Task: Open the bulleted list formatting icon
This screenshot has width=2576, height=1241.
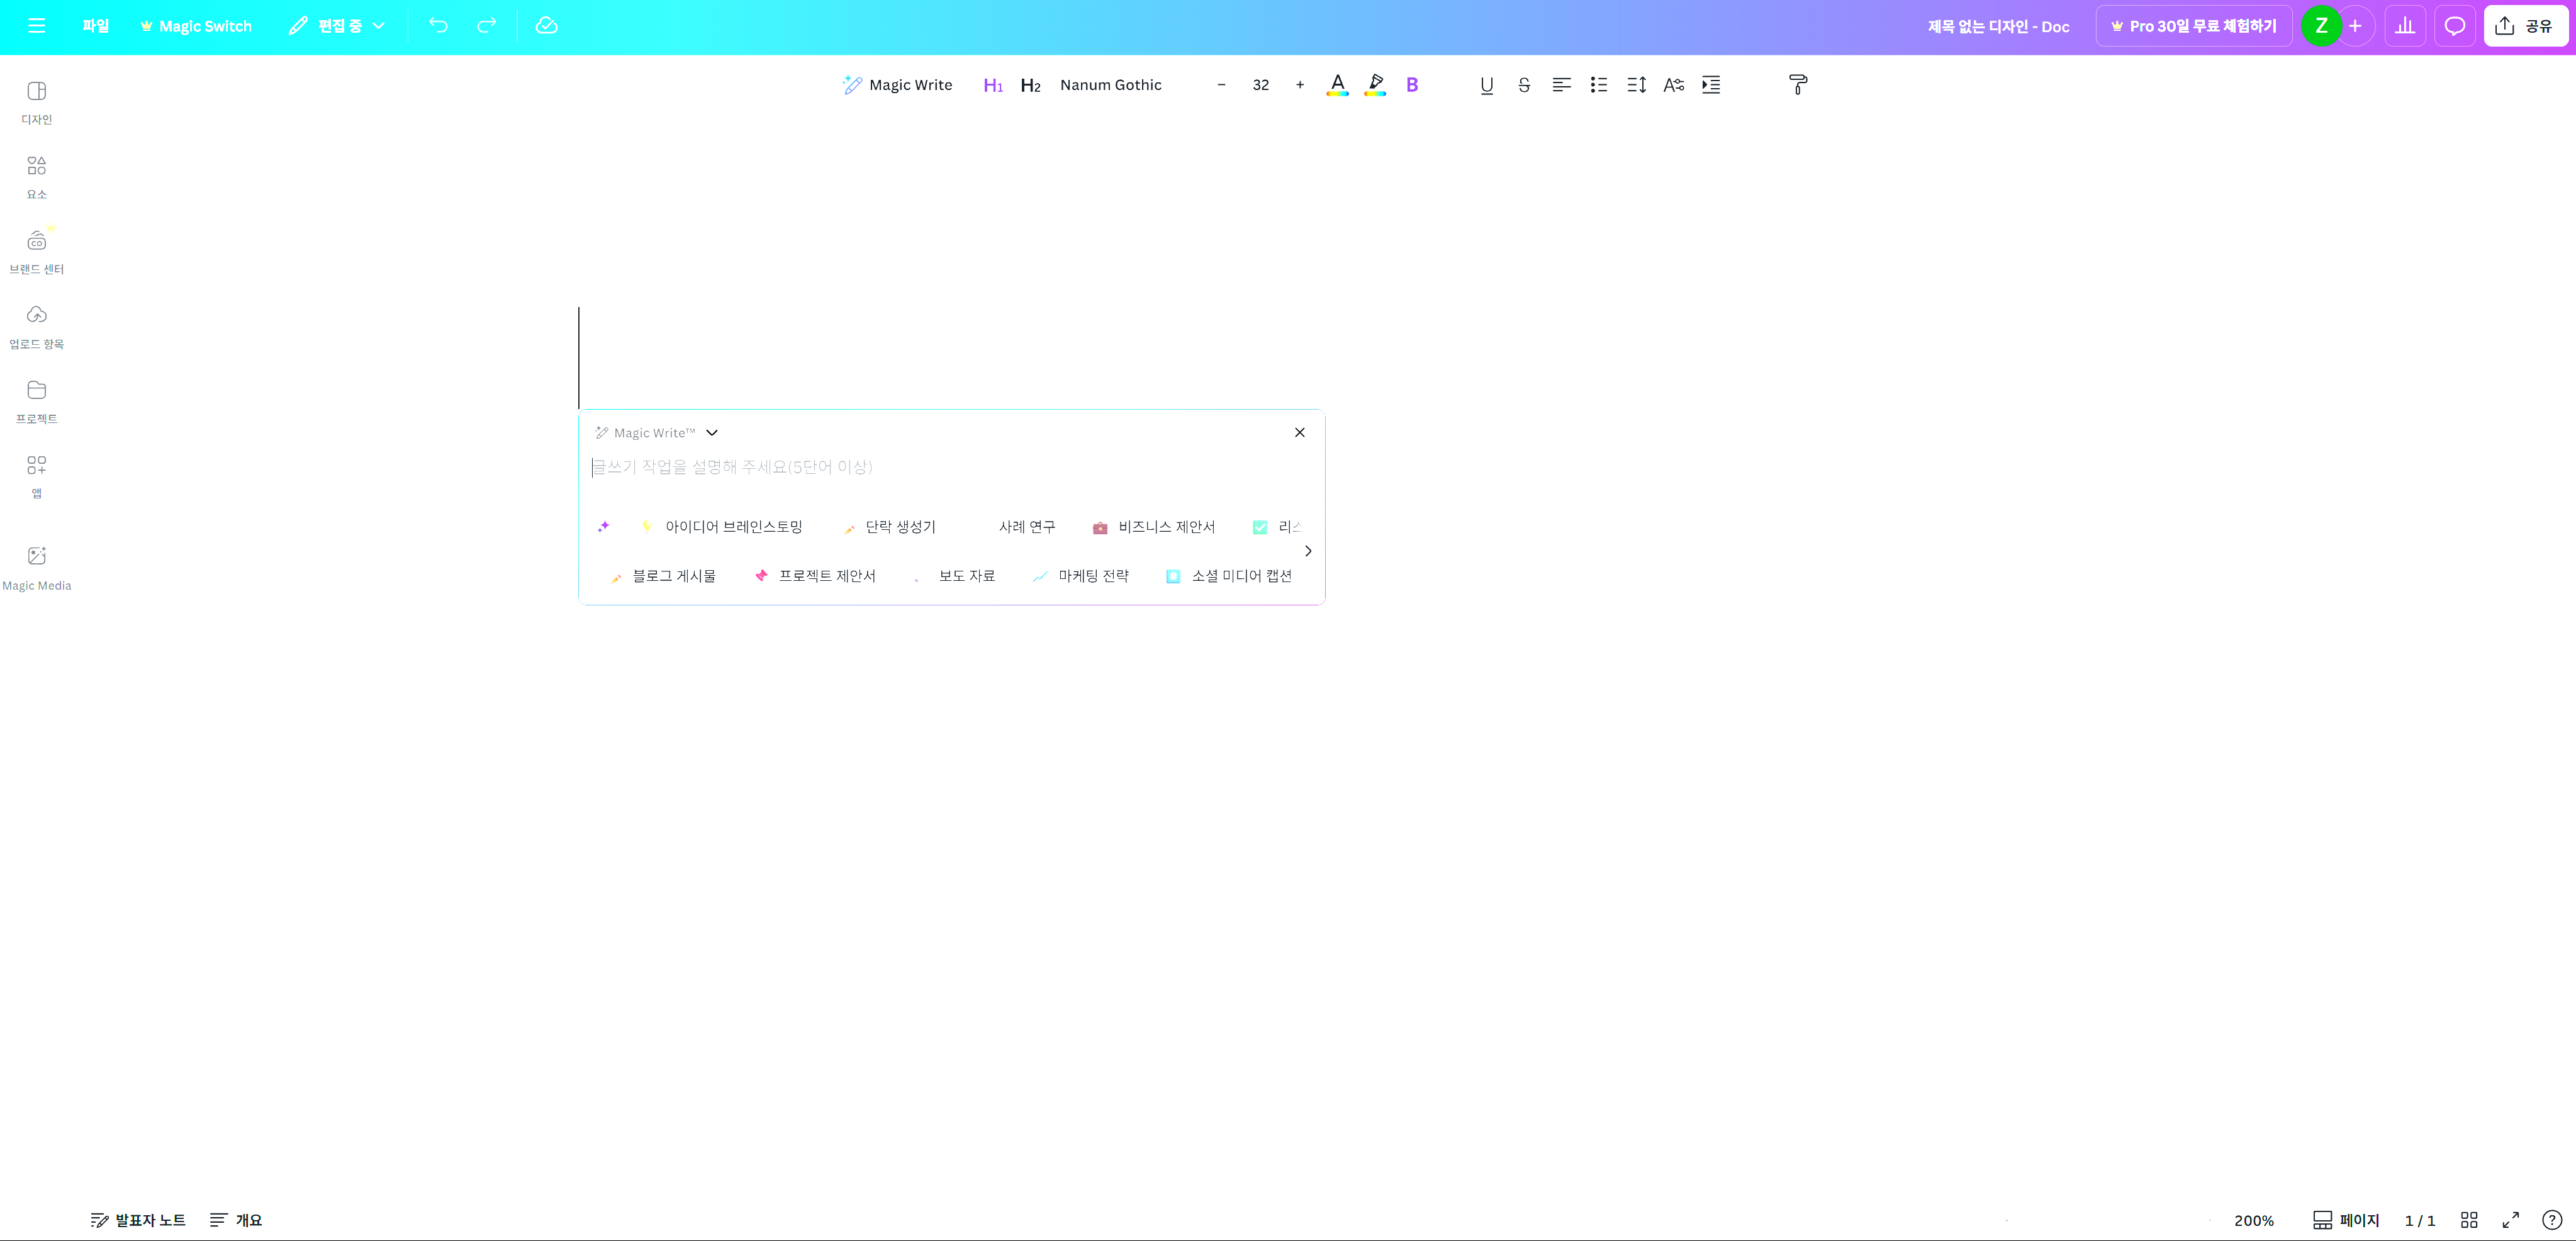Action: pyautogui.click(x=1598, y=85)
